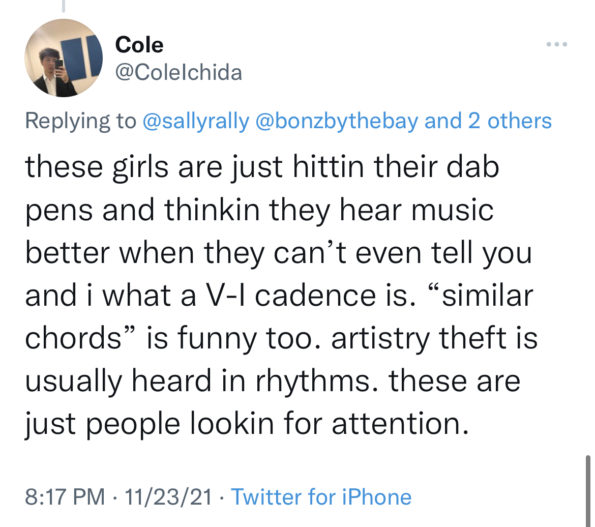View Cole's circular profile photo
This screenshot has height=527, width=595.
coord(63,58)
